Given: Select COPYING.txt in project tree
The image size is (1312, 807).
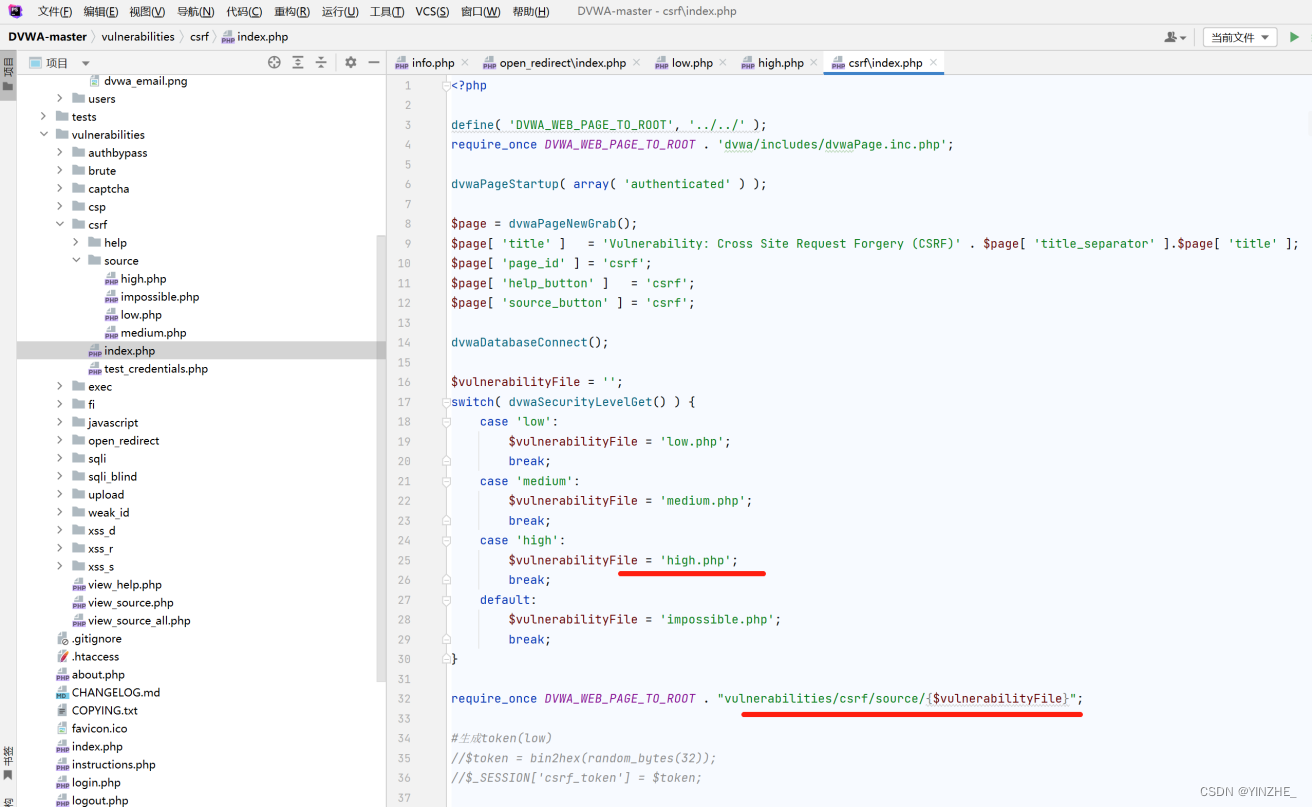Looking at the screenshot, I should (x=97, y=711).
